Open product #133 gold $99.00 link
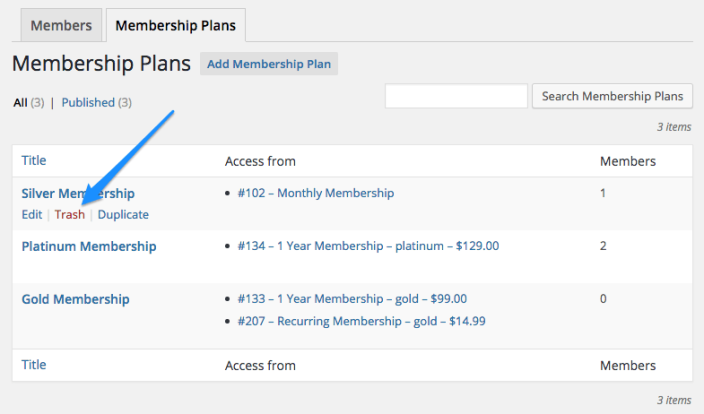This screenshot has height=414, width=704. [x=352, y=298]
